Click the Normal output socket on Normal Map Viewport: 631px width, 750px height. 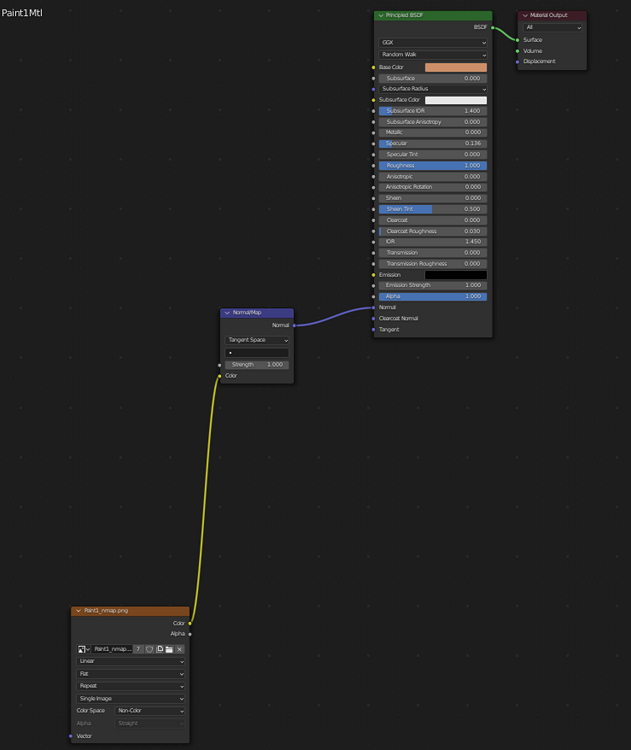pos(294,325)
